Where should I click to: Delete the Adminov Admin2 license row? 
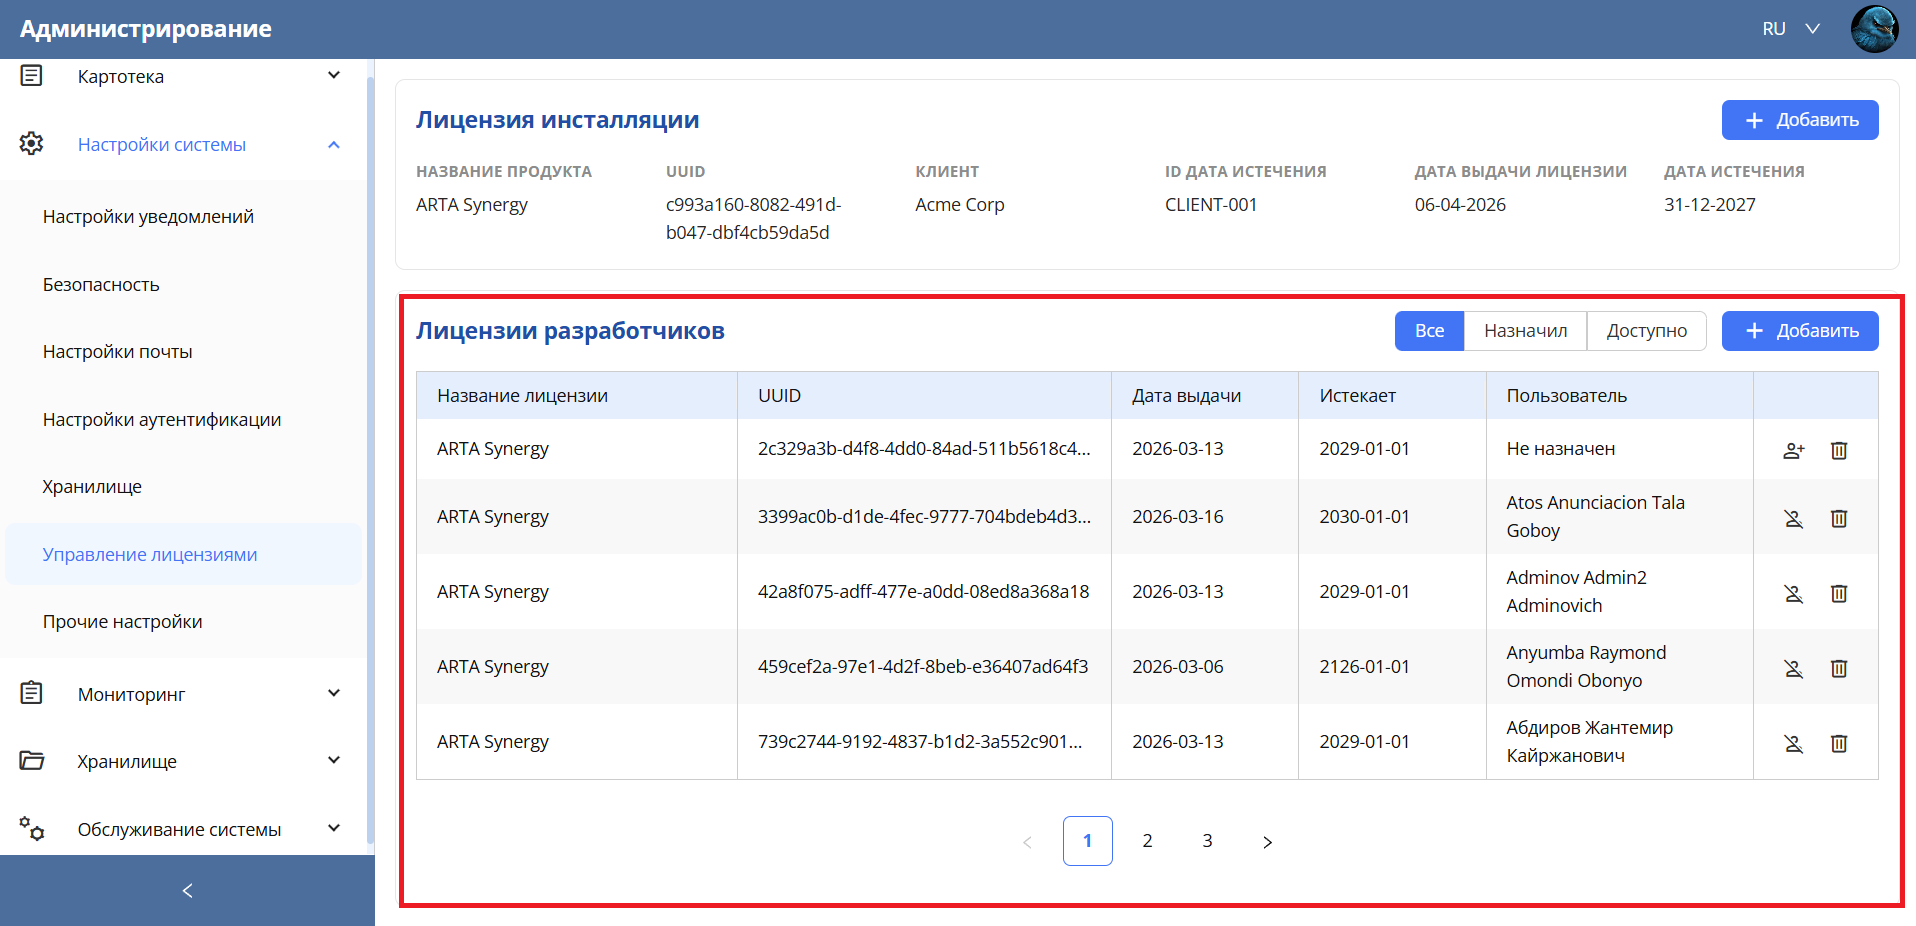pos(1838,593)
